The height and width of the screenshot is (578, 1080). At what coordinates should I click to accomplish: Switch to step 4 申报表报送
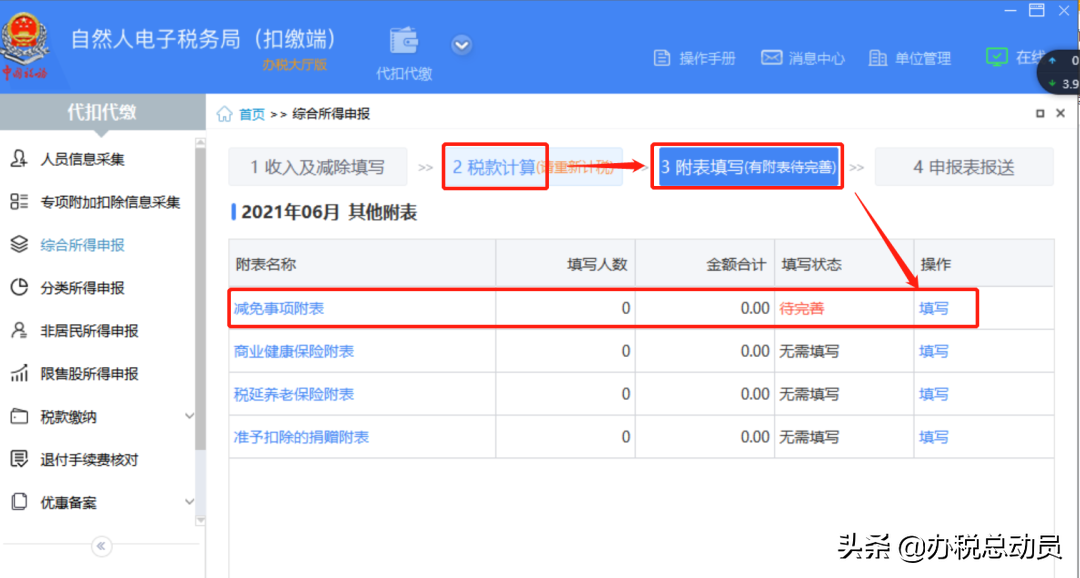963,166
